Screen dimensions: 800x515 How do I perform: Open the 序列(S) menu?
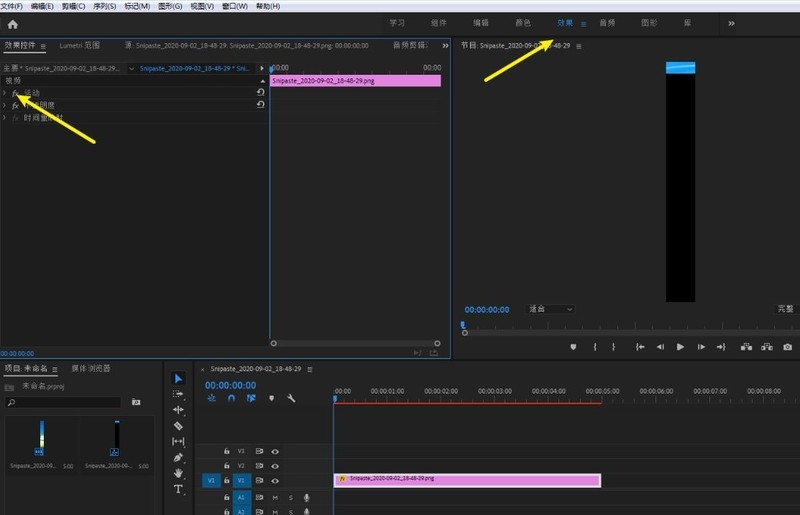tap(105, 6)
